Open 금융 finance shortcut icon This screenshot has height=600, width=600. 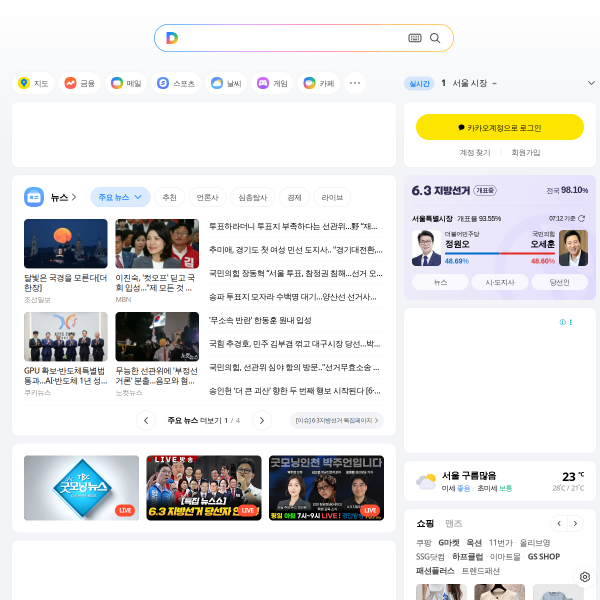click(70, 83)
